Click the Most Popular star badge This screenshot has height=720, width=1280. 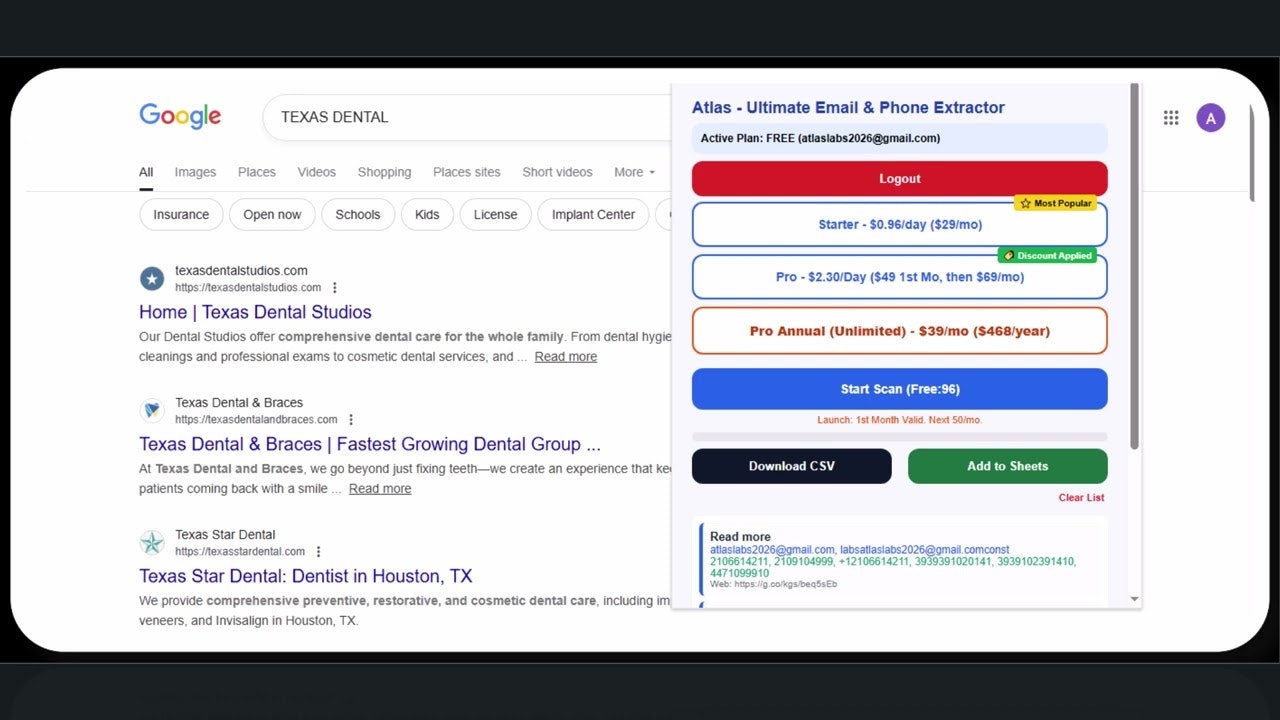point(1055,203)
